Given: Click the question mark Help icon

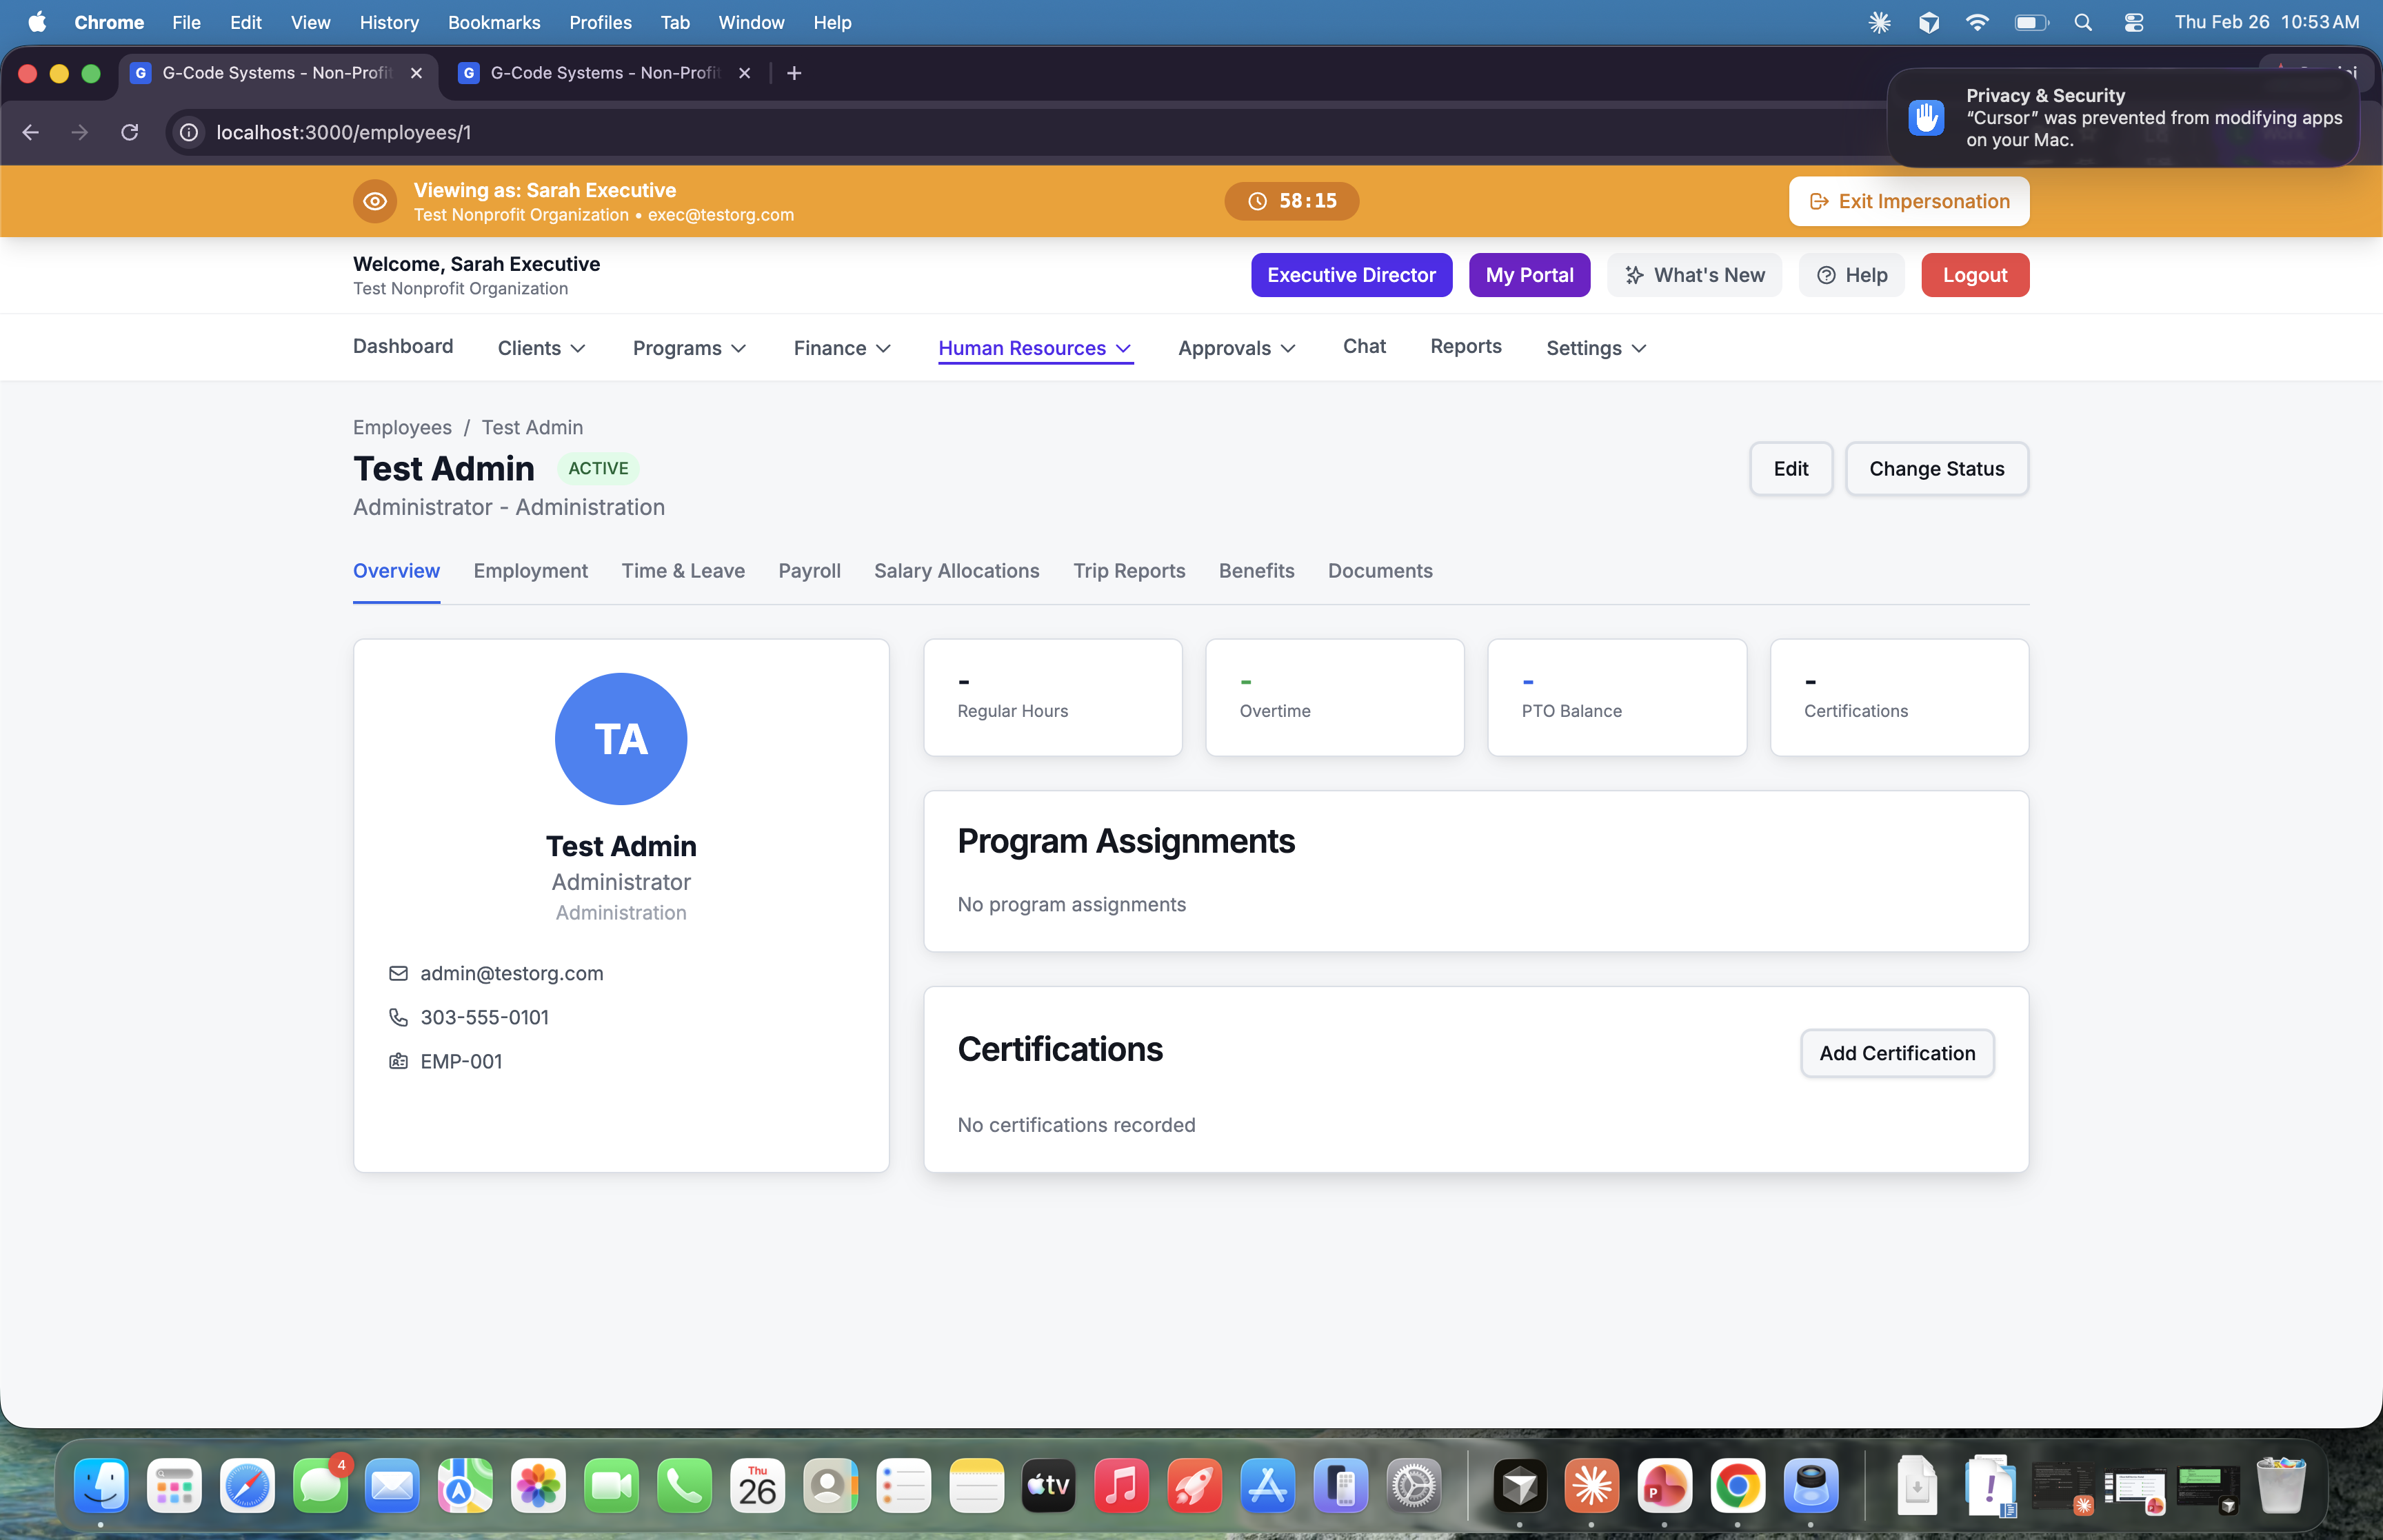Looking at the screenshot, I should pos(1824,275).
